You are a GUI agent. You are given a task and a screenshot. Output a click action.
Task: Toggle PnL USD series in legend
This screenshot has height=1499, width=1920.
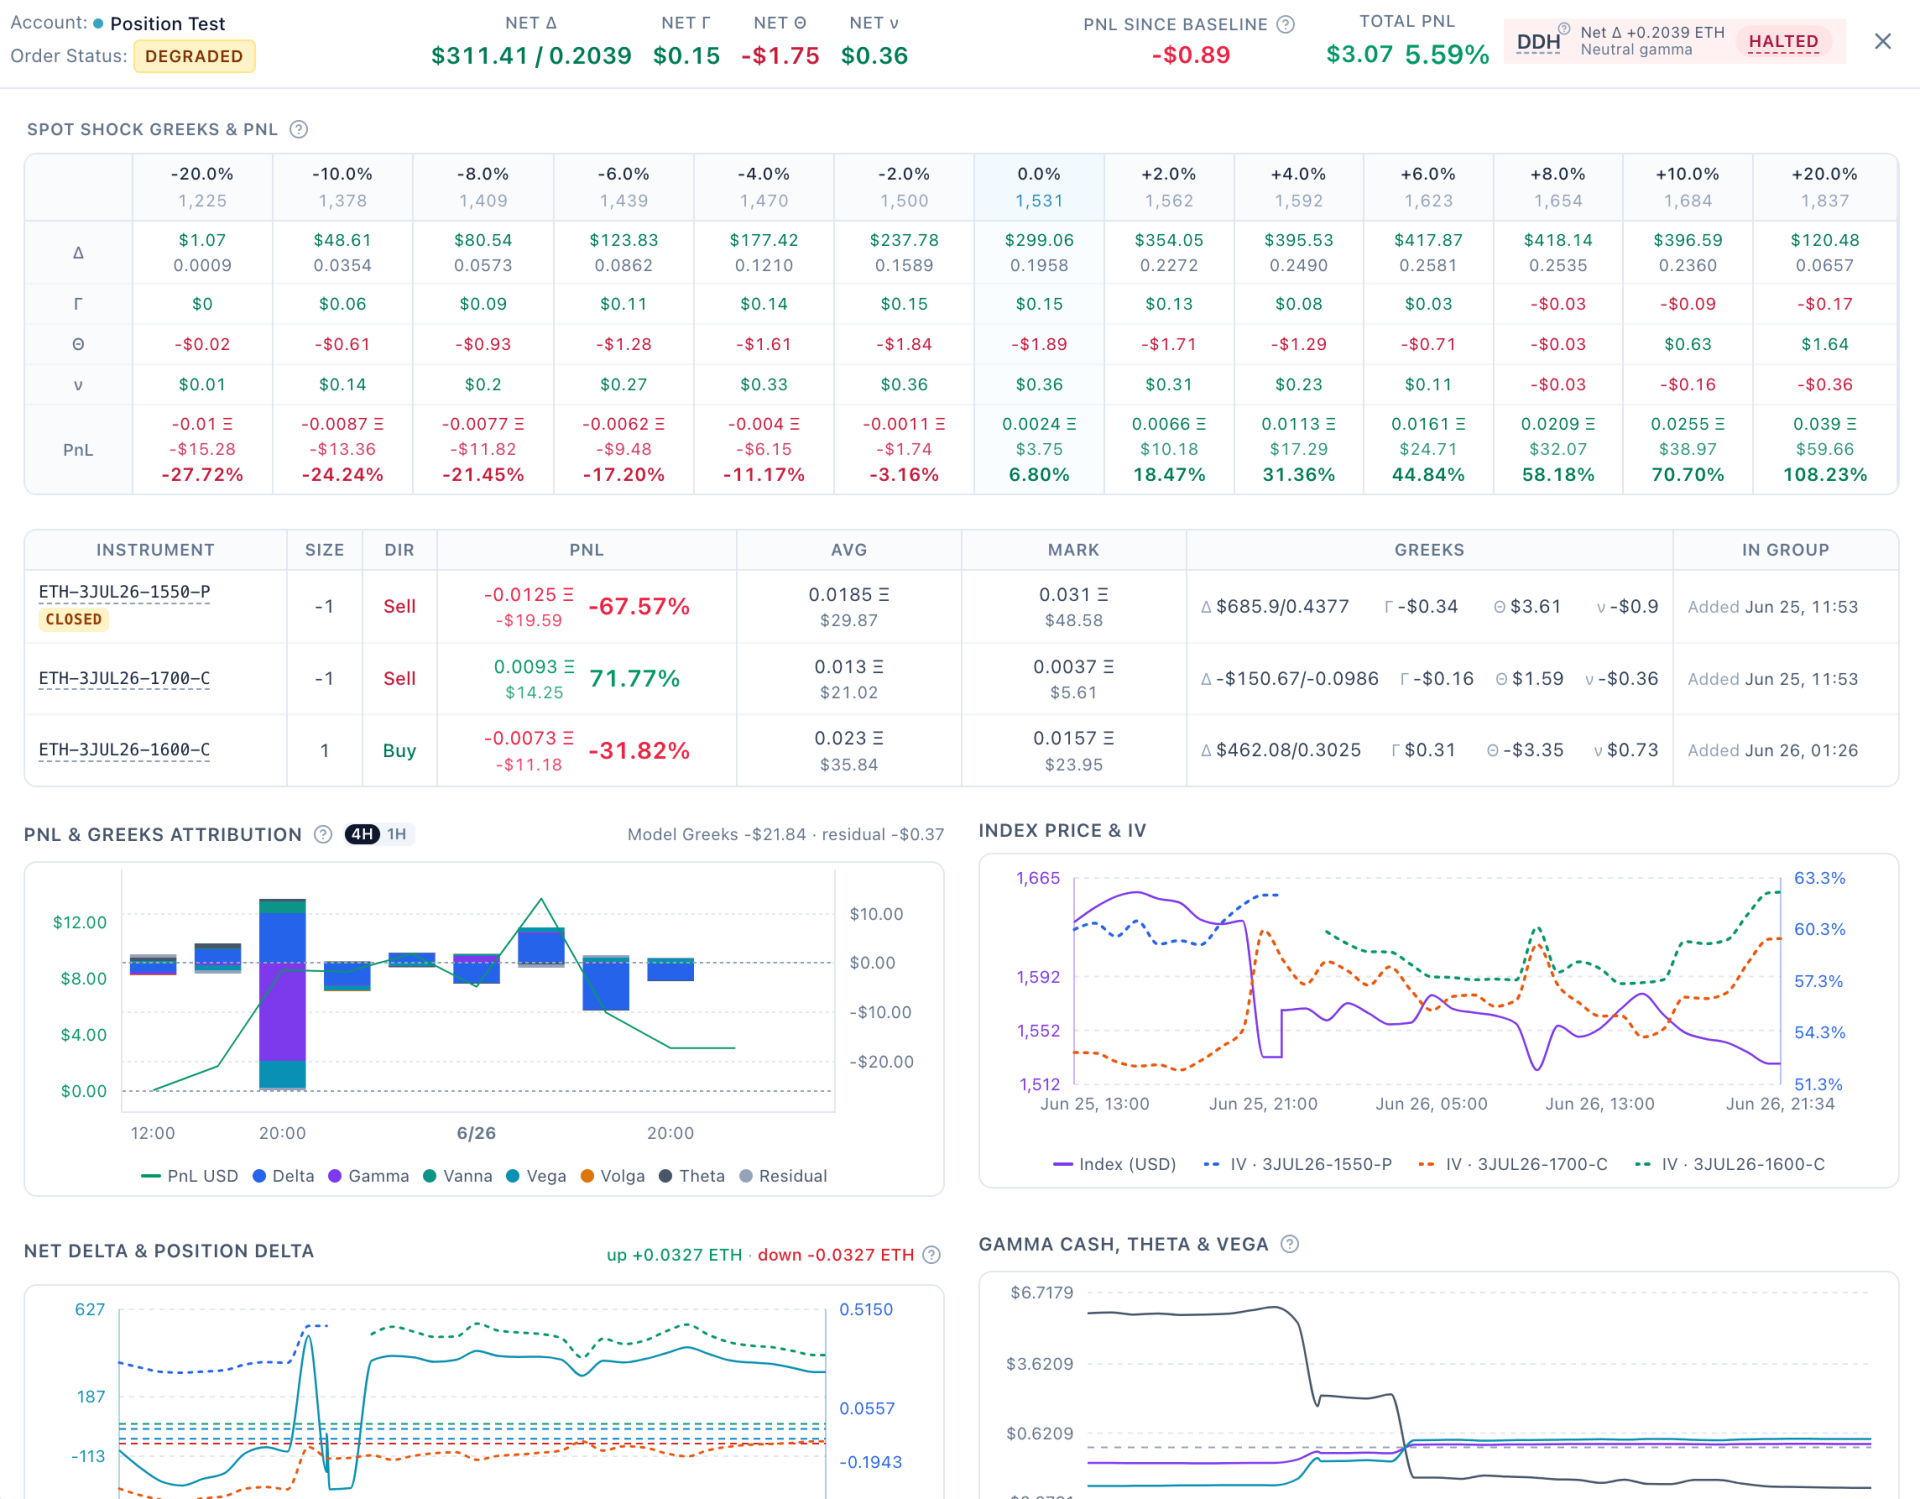(x=190, y=1176)
